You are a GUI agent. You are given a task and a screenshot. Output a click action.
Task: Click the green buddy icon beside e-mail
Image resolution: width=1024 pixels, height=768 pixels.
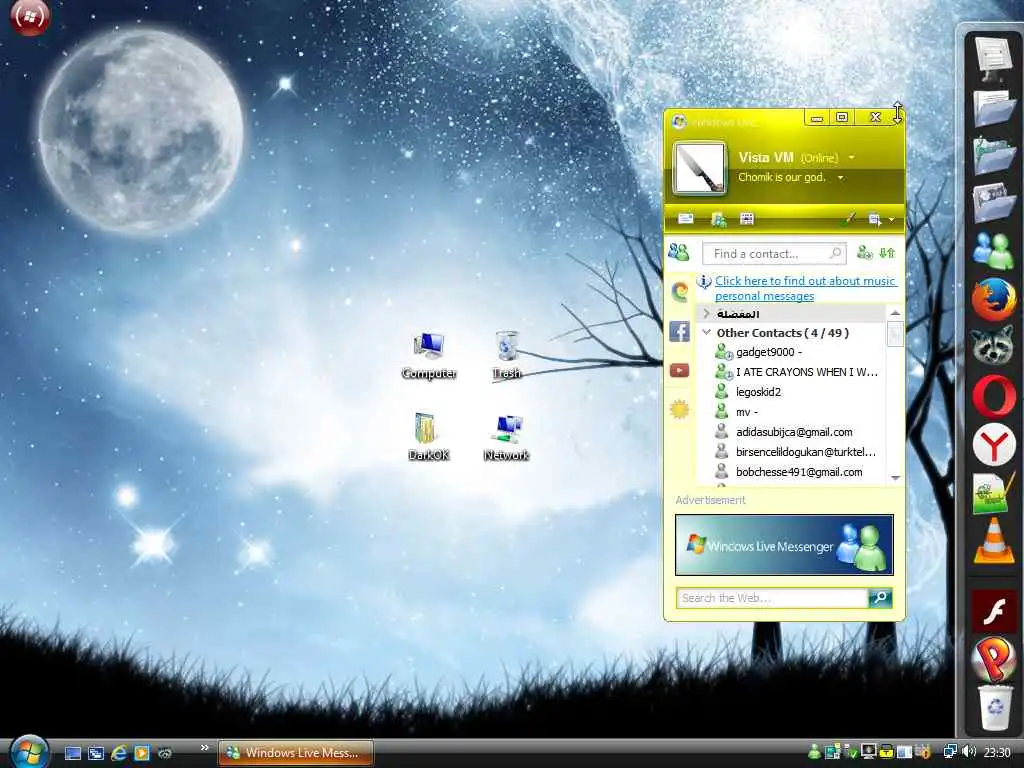(x=718, y=219)
